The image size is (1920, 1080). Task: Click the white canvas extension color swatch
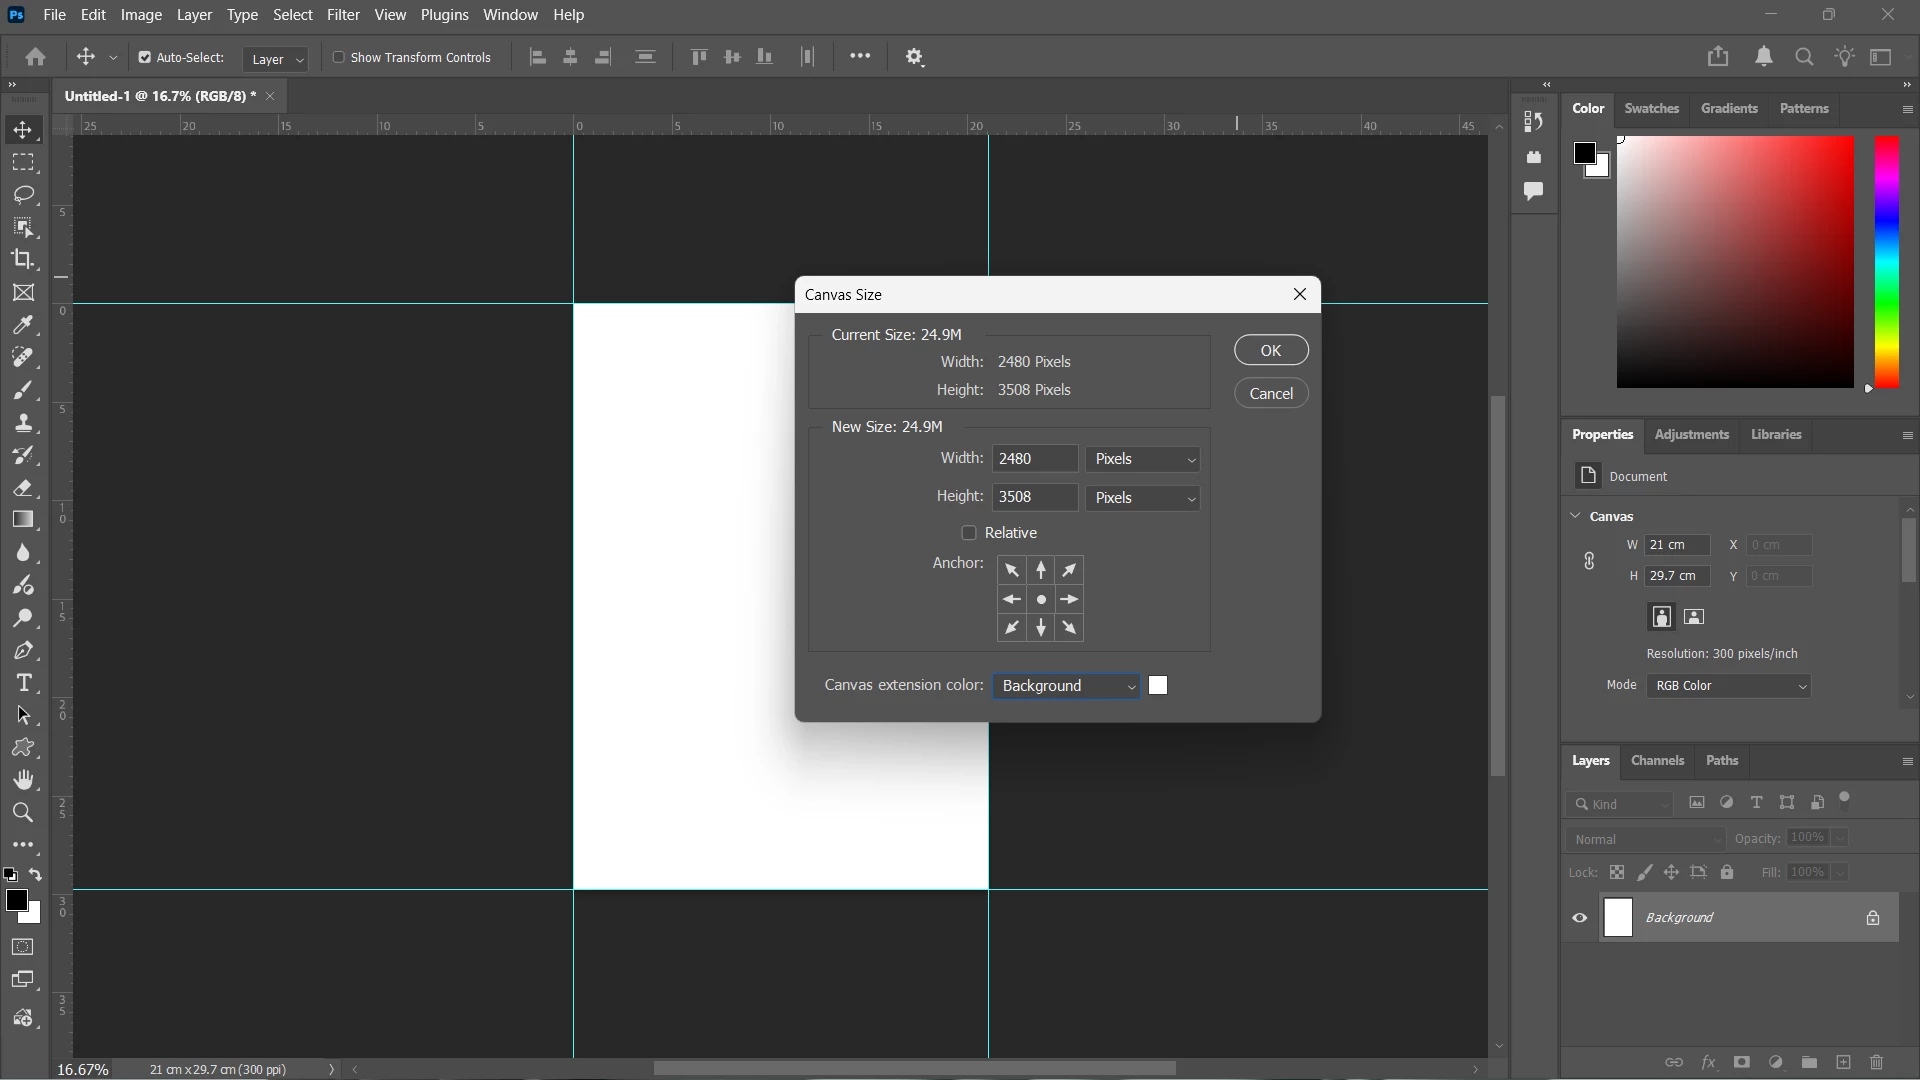[x=1158, y=686]
